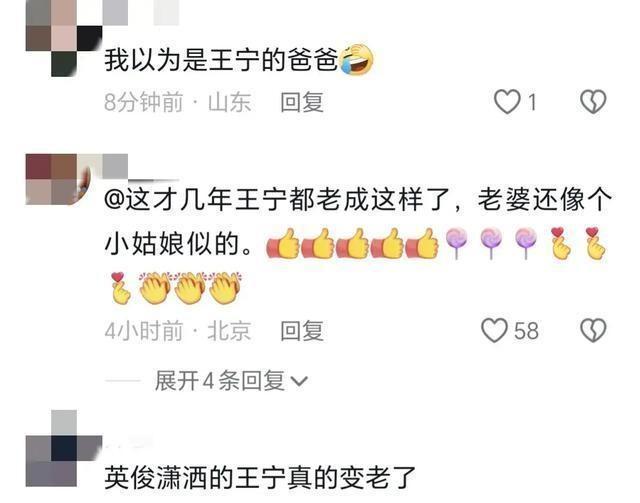Select the comment text 我以为是王宁的爸爸
This screenshot has height=503, width=640.
pos(221,60)
